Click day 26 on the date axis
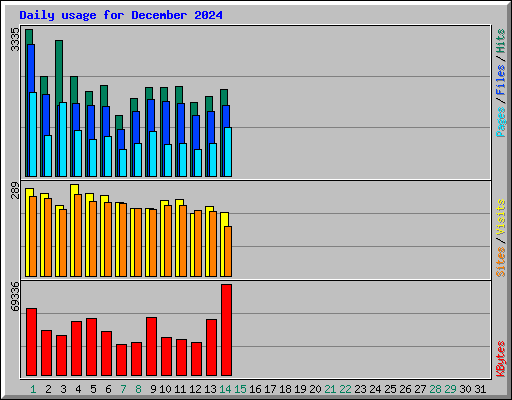 tap(405, 389)
